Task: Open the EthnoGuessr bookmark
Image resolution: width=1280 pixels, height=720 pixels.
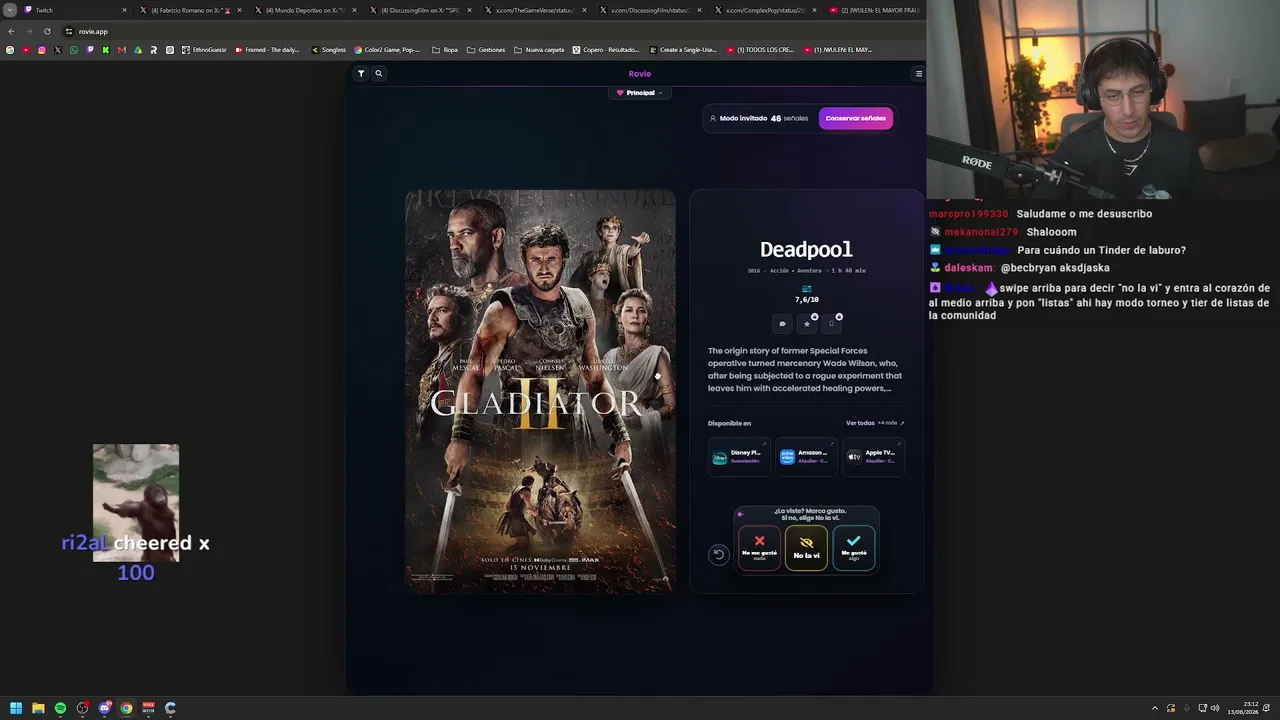Action: click(x=204, y=50)
